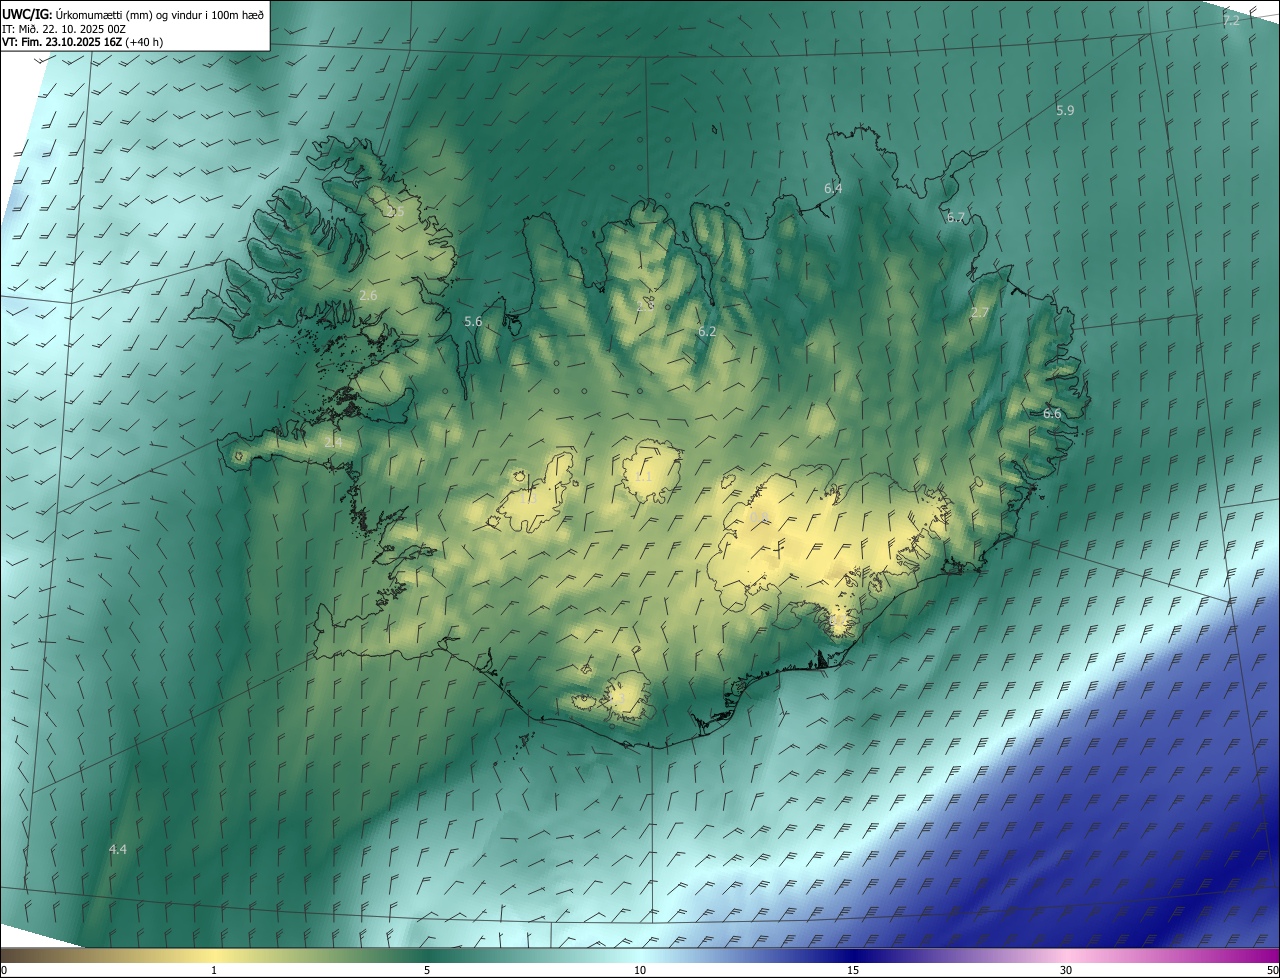Click the 2.7 value in East Iceland
The width and height of the screenshot is (1280, 978).
[980, 312]
